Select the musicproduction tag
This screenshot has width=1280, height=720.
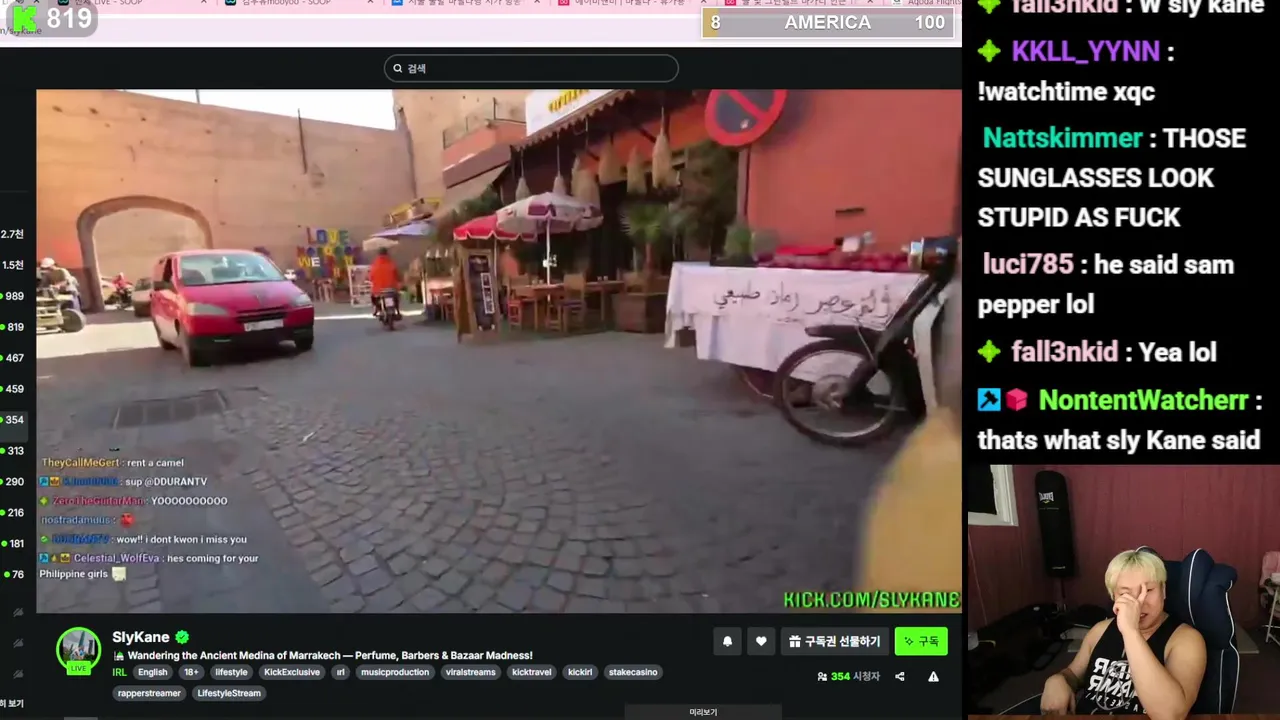(395, 672)
